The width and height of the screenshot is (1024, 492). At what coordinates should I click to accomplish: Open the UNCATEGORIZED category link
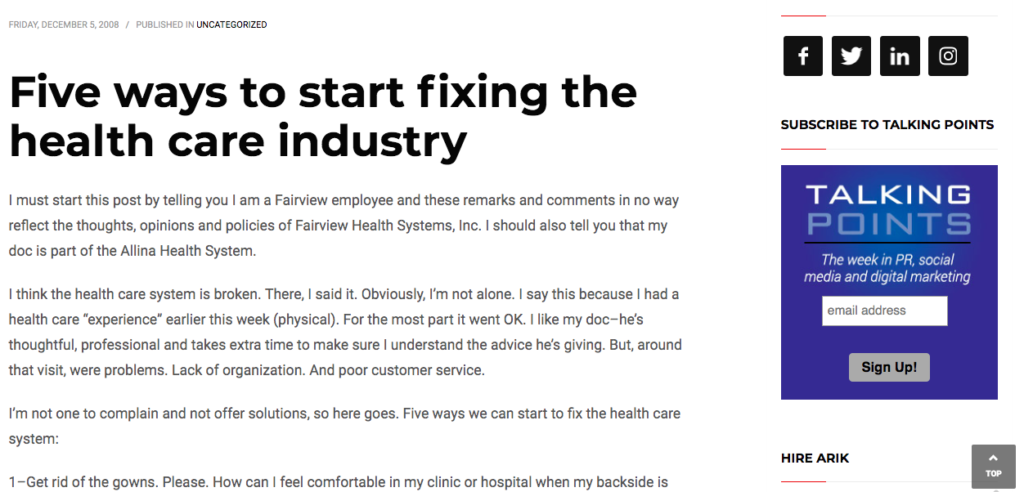tap(232, 25)
